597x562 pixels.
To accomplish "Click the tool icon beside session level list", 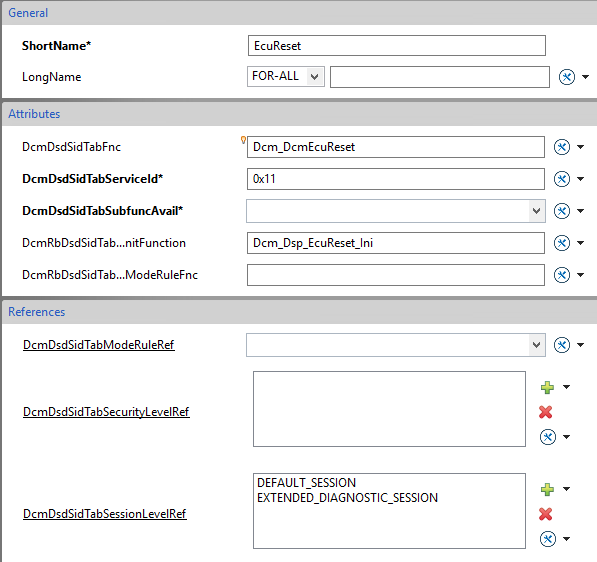I will [x=548, y=539].
